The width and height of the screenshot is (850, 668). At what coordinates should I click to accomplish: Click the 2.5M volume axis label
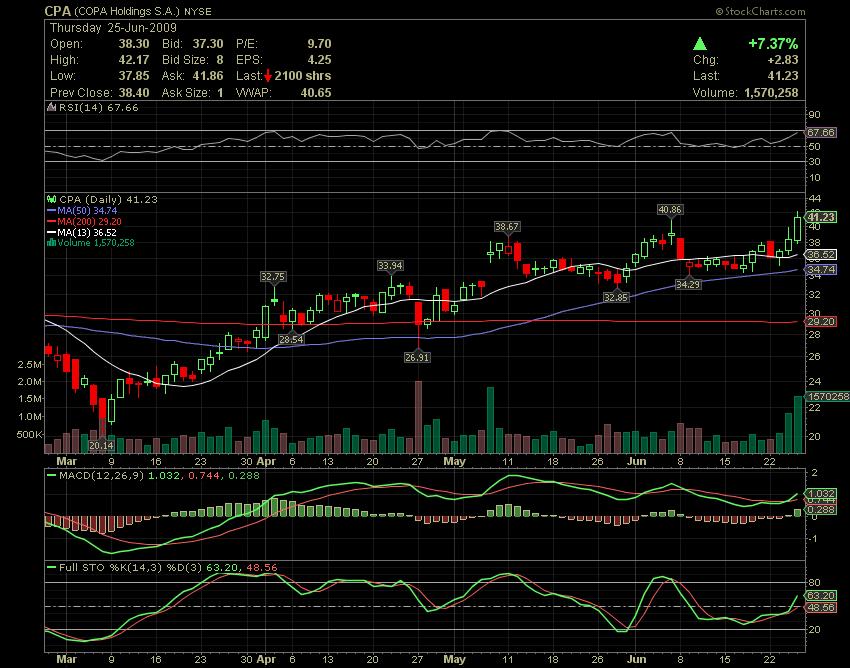click(x=30, y=364)
